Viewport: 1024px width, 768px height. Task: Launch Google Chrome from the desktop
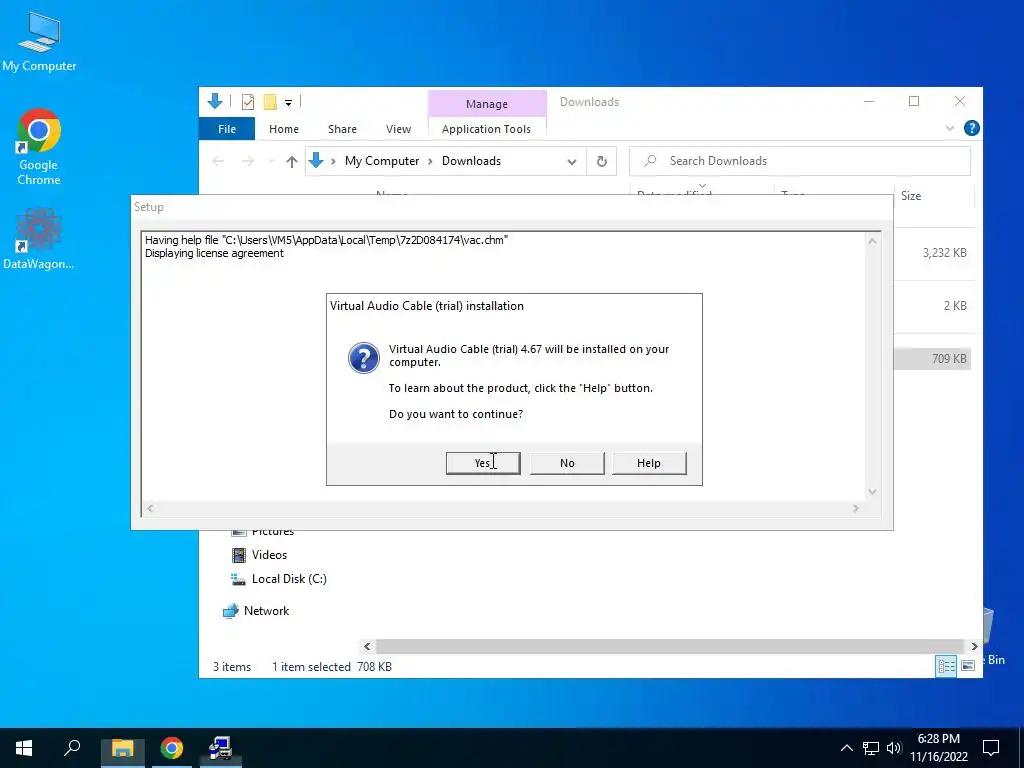coord(39,147)
